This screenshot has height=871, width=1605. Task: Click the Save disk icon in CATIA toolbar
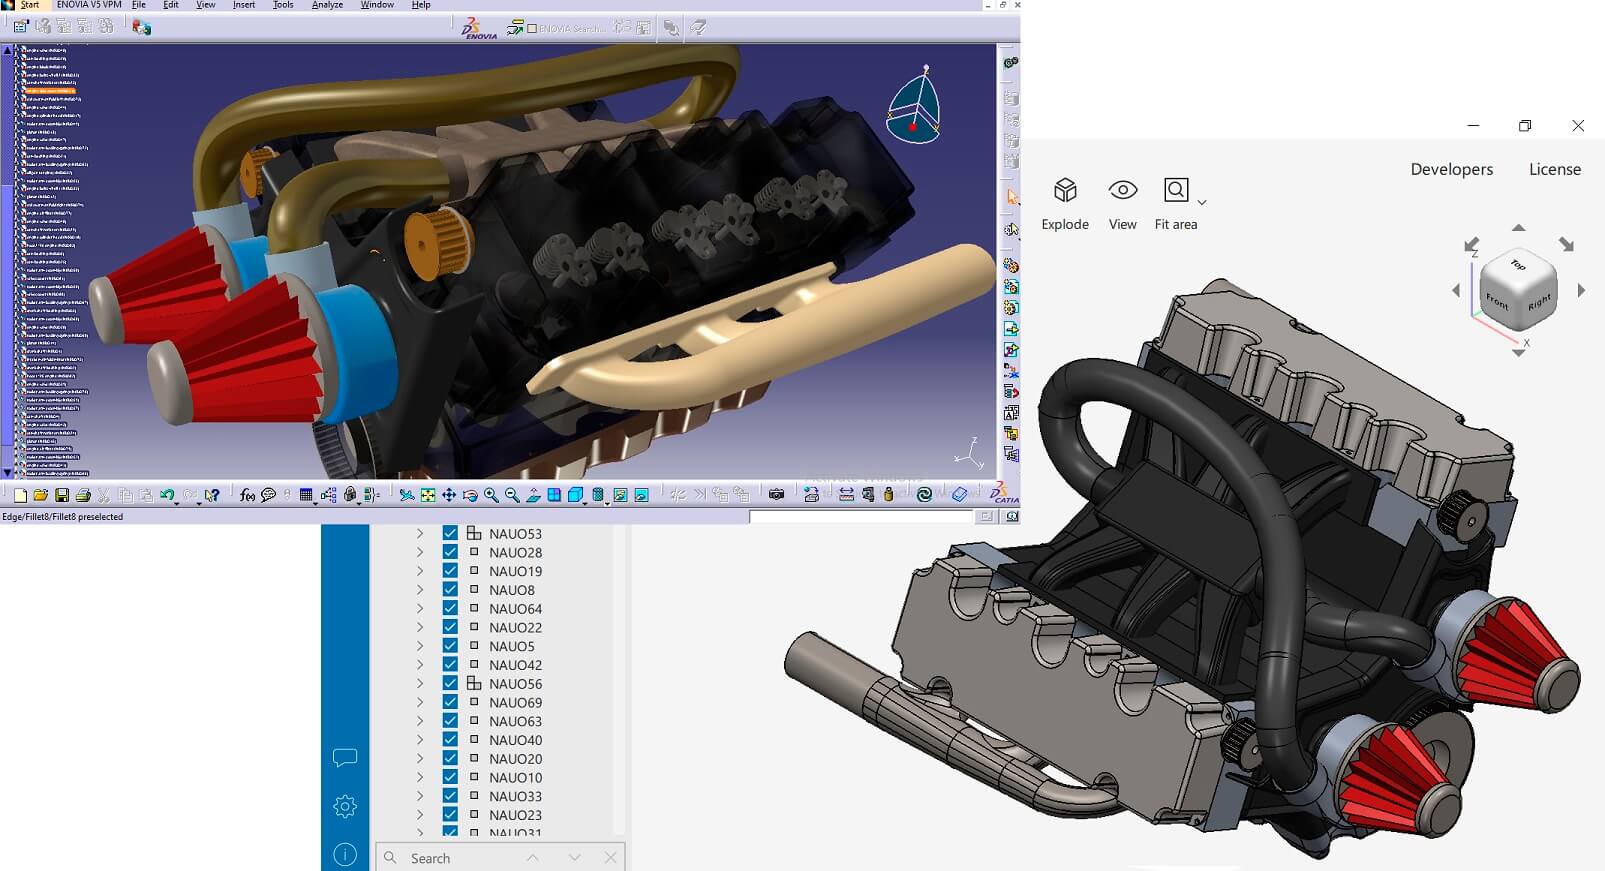[x=62, y=495]
